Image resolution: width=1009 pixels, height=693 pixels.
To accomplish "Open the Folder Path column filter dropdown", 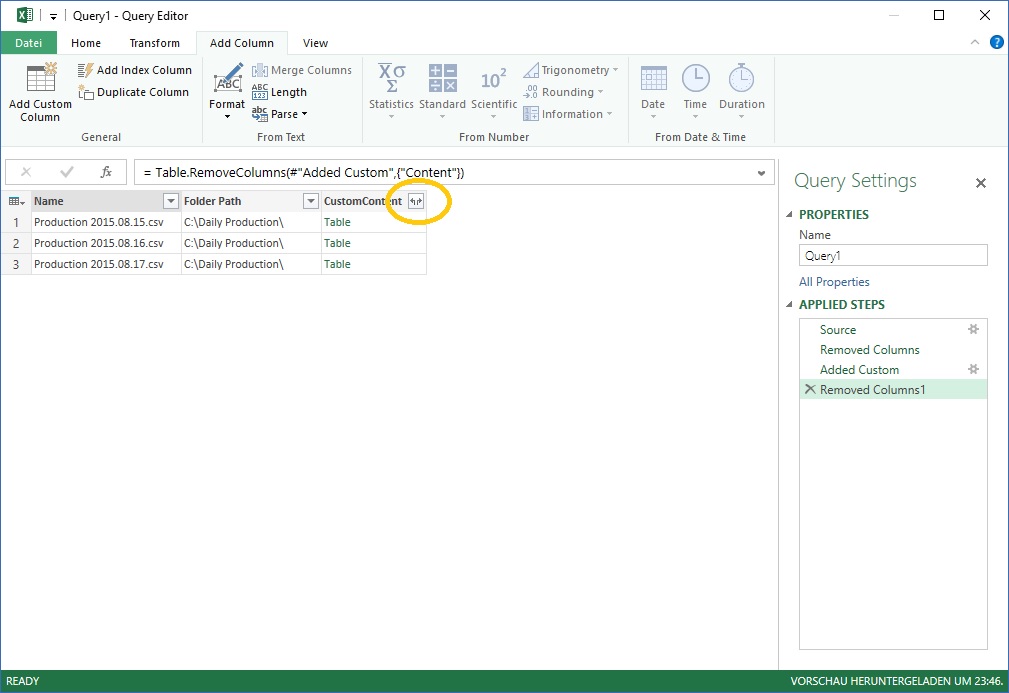I will point(310,201).
